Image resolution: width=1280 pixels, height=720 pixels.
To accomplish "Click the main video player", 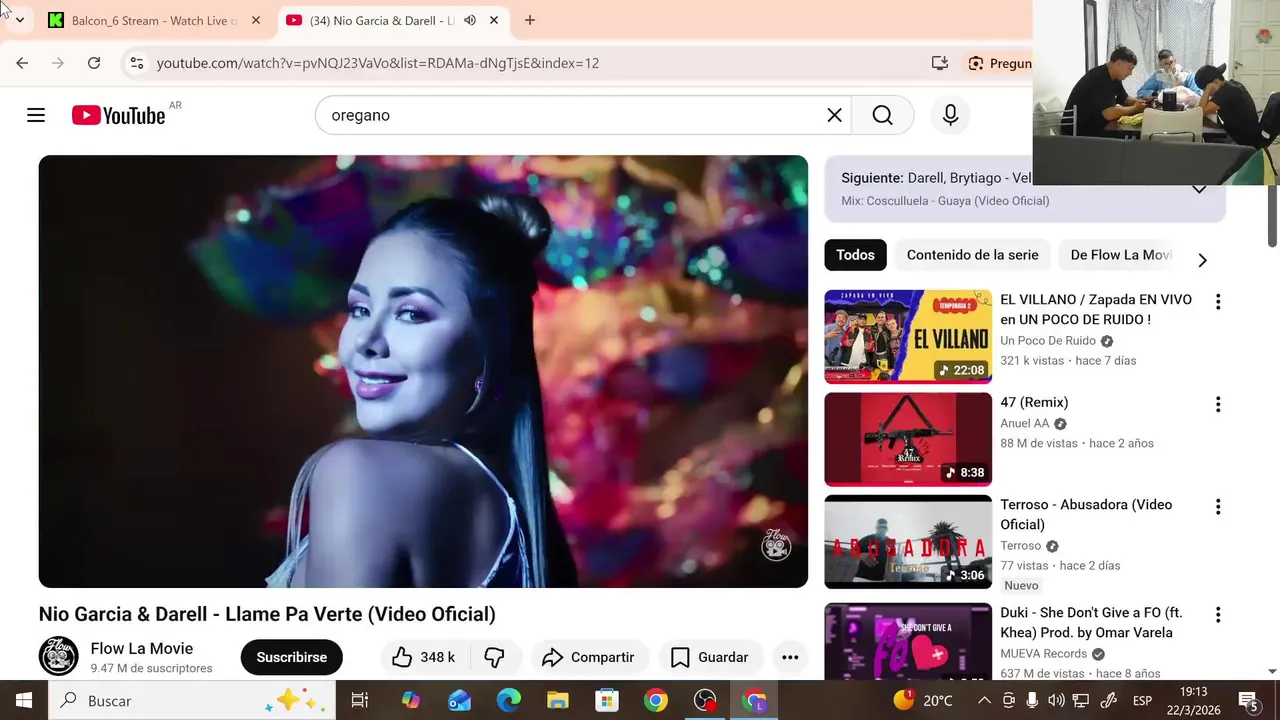I will [x=423, y=371].
